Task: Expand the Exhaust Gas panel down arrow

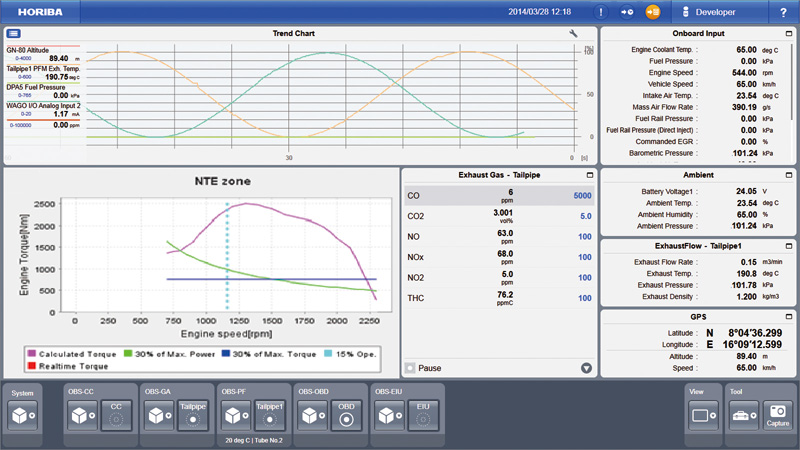Action: click(586, 368)
